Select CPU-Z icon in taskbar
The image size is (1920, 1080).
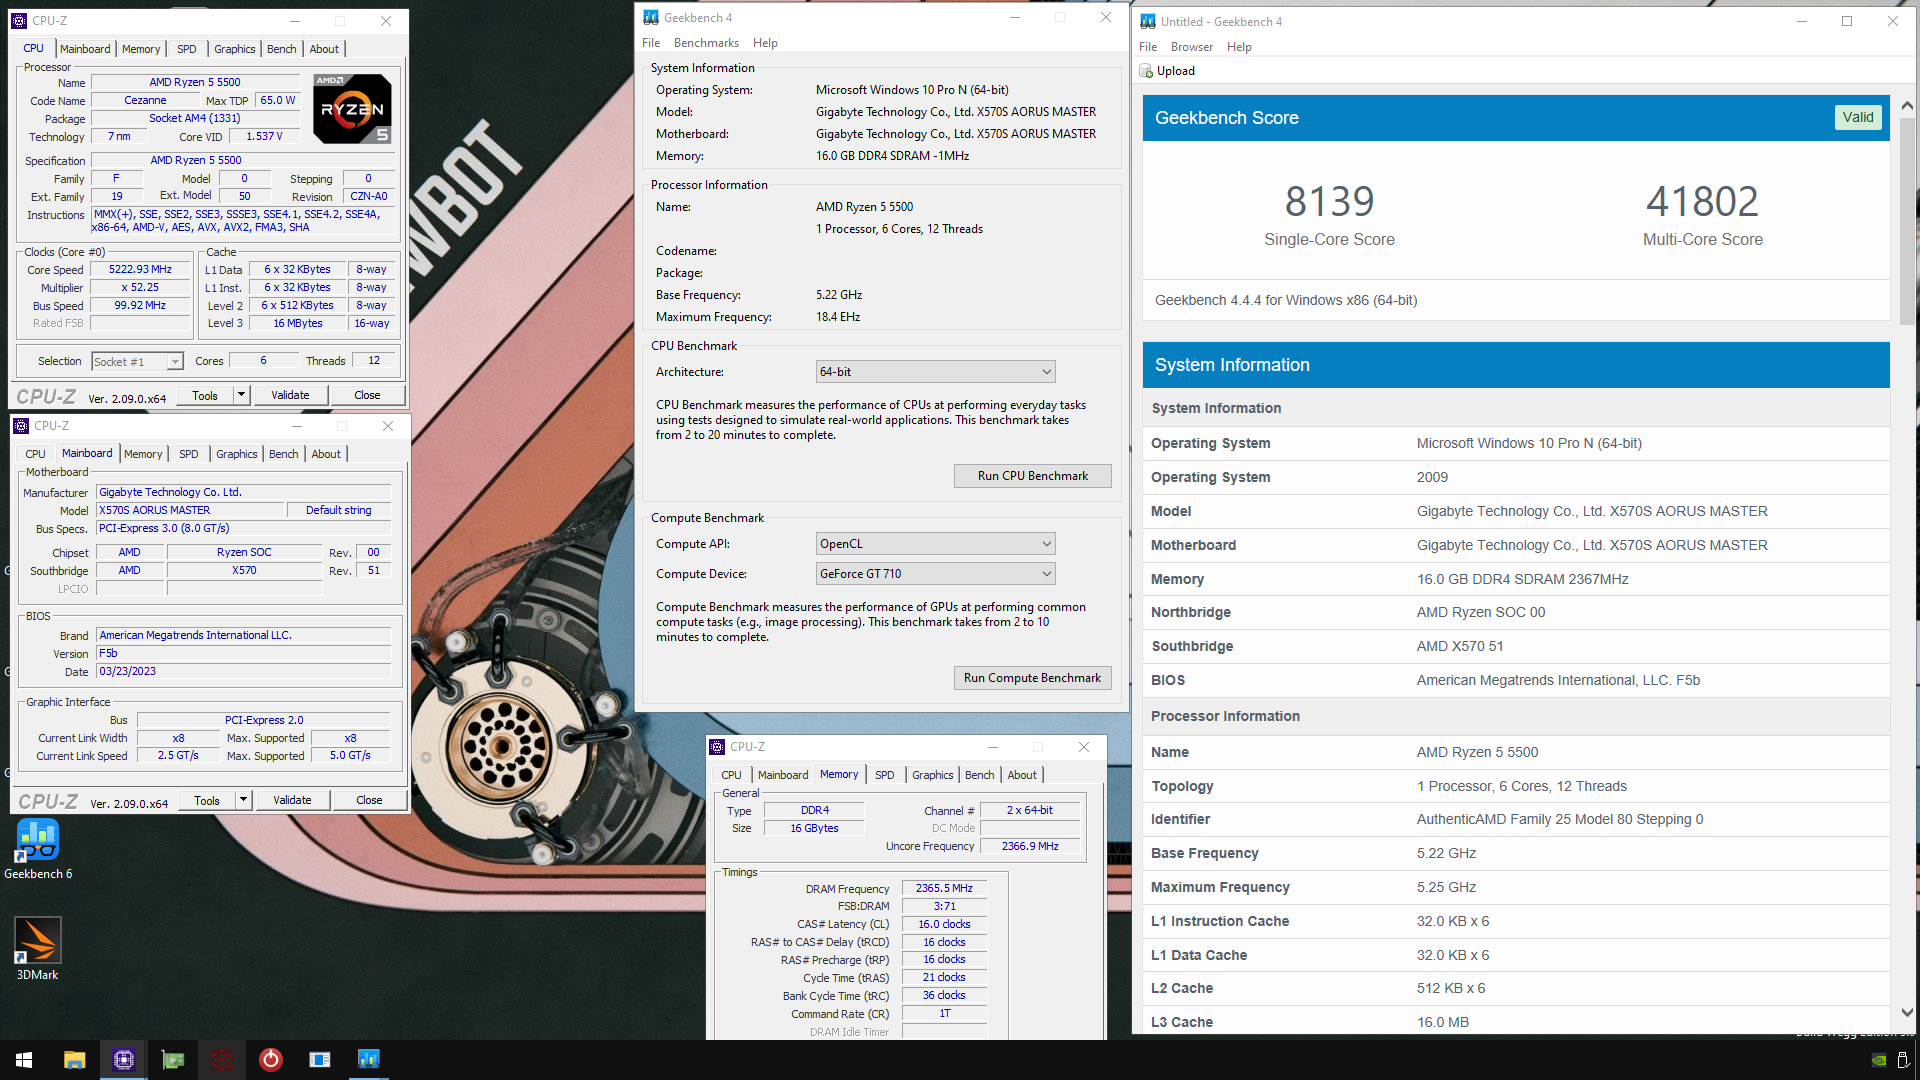[123, 1060]
